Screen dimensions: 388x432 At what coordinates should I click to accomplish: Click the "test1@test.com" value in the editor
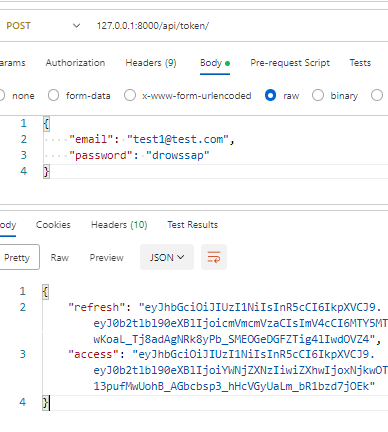[178, 139]
